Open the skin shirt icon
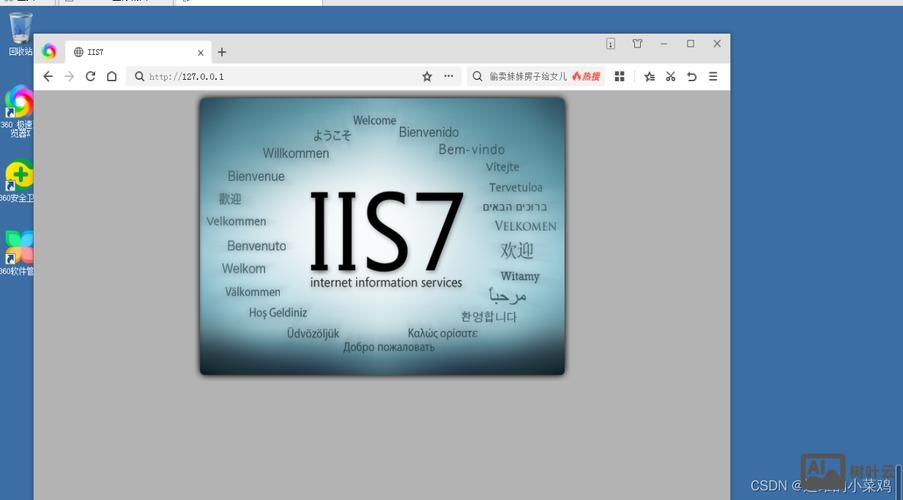903x500 pixels. click(637, 44)
